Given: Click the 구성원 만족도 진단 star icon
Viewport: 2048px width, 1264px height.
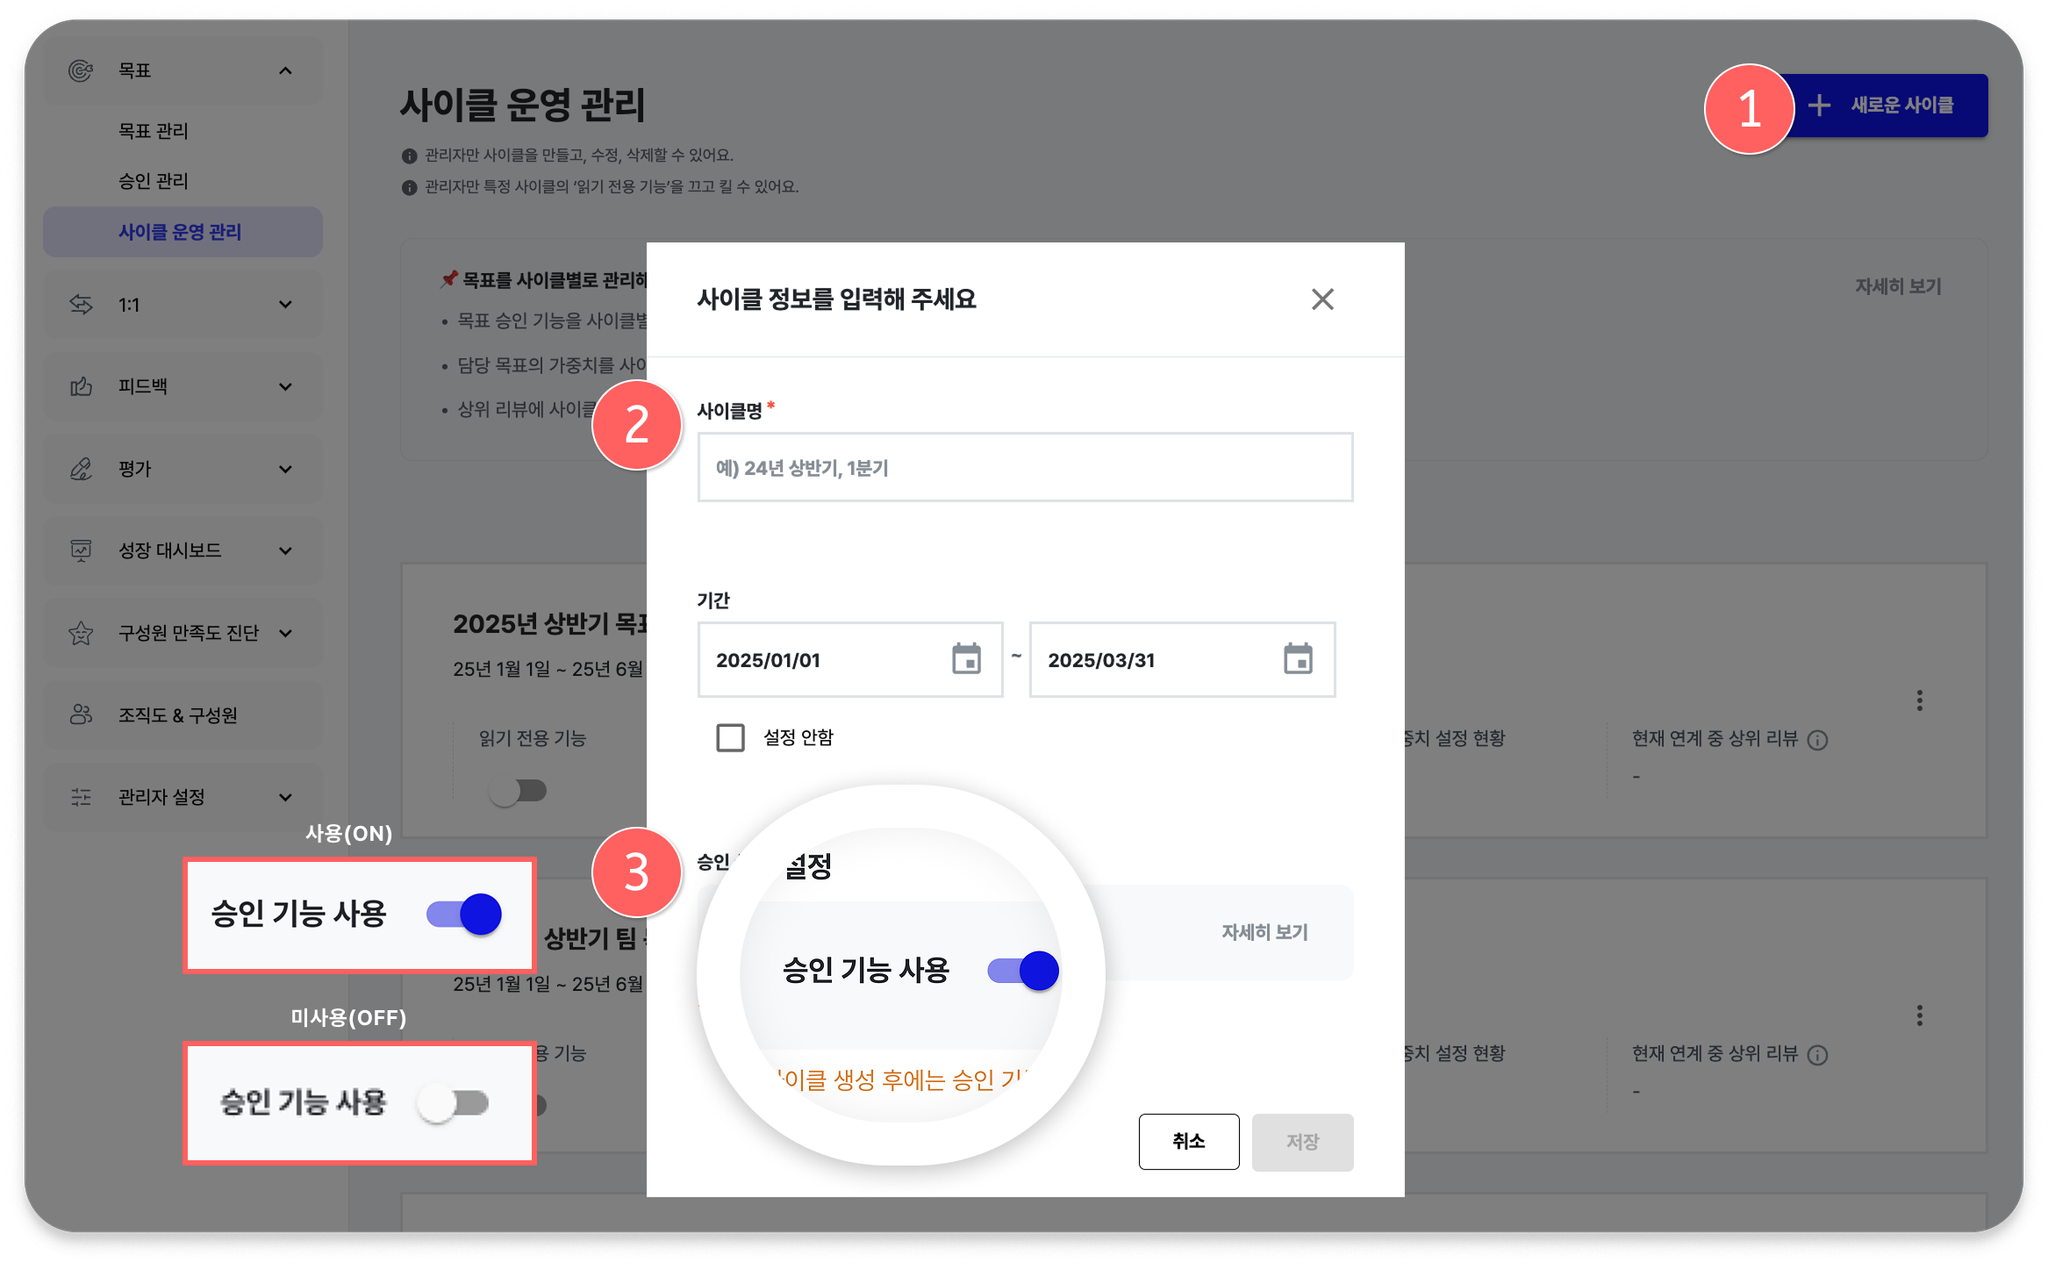Looking at the screenshot, I should [x=81, y=632].
